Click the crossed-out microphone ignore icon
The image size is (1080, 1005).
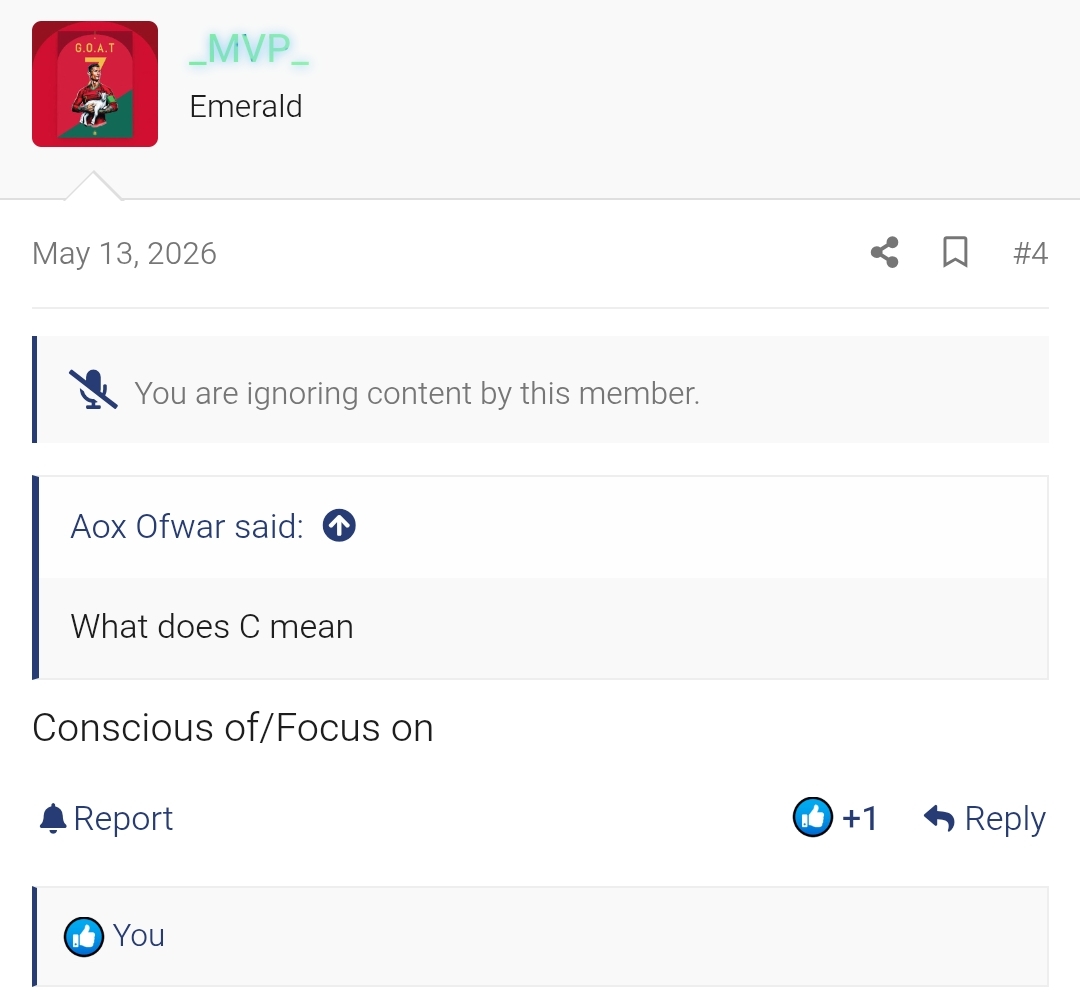point(93,390)
